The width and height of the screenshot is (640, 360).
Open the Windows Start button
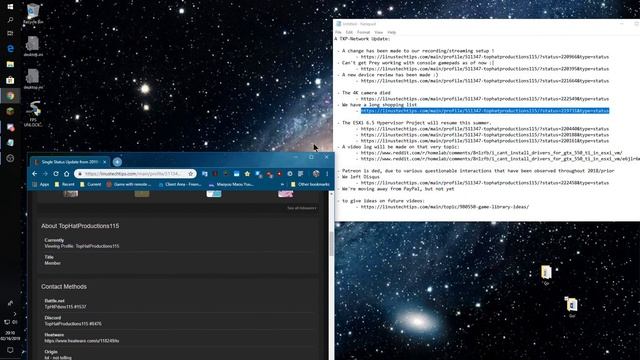coord(10,6)
